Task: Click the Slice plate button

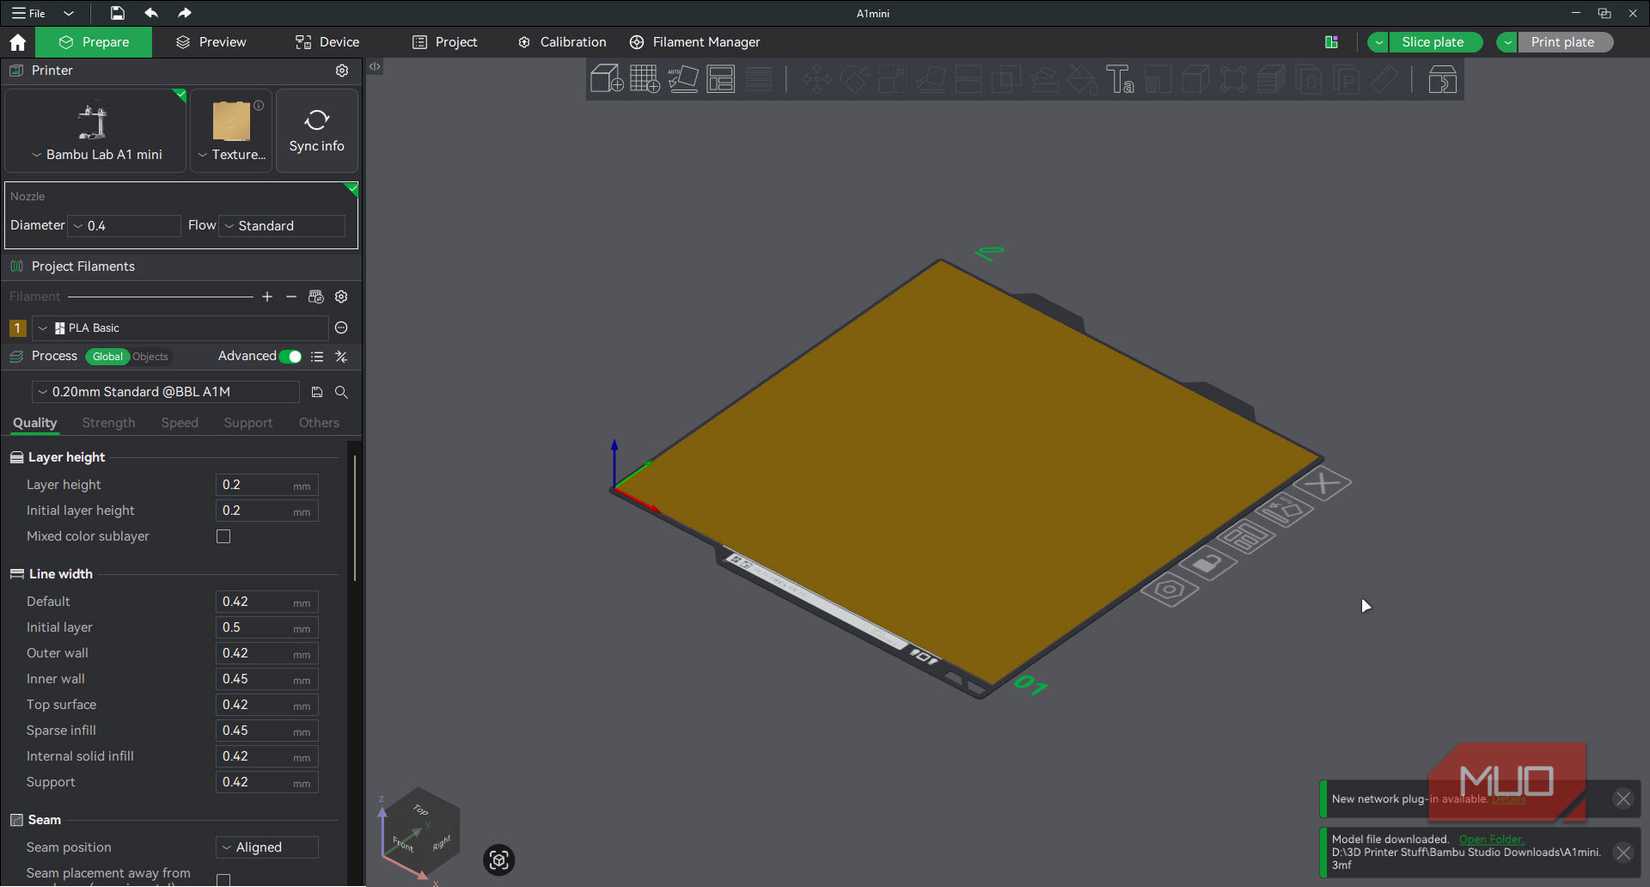Action: click(1436, 42)
